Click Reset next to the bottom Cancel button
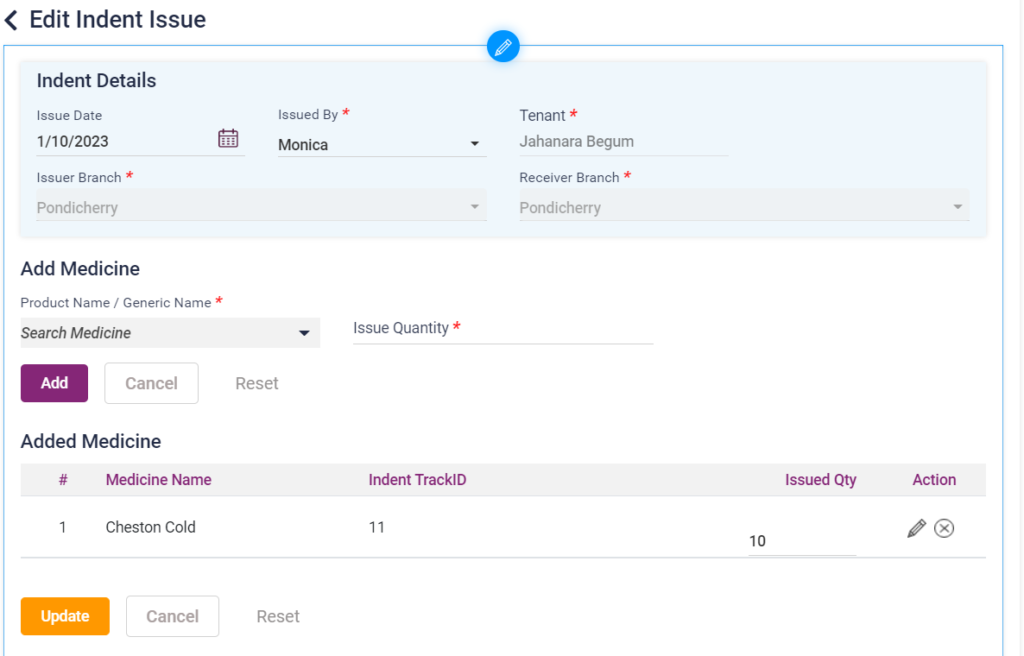This screenshot has width=1024, height=656. click(278, 616)
